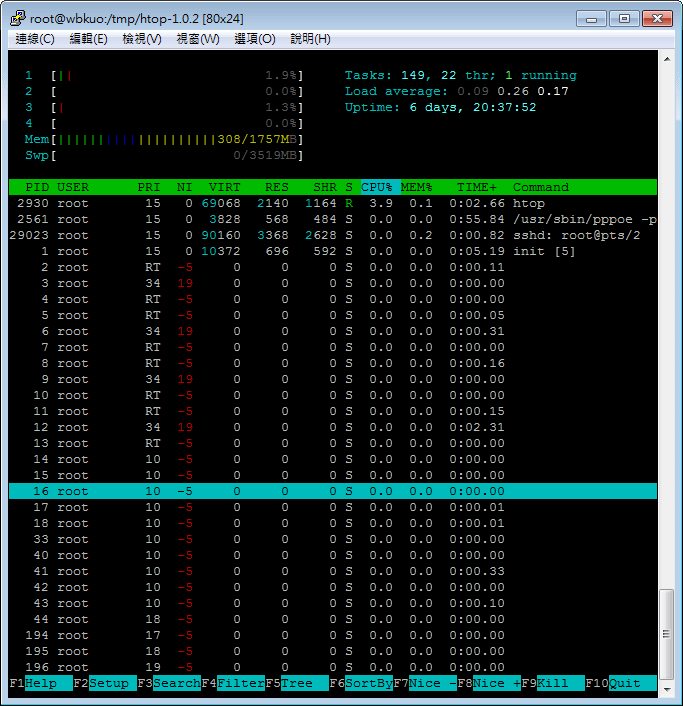Sort by the SHR column header
The height and width of the screenshot is (706, 683).
click(x=325, y=187)
